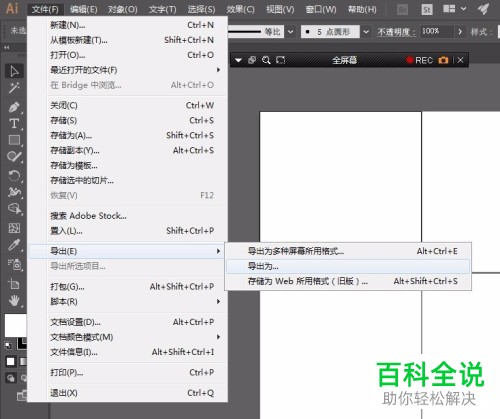Click the Bridge (Br) icon

pyautogui.click(x=402, y=10)
